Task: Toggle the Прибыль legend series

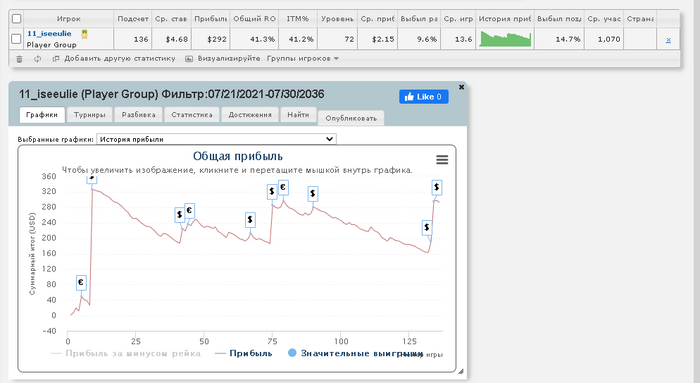Action: click(x=244, y=353)
